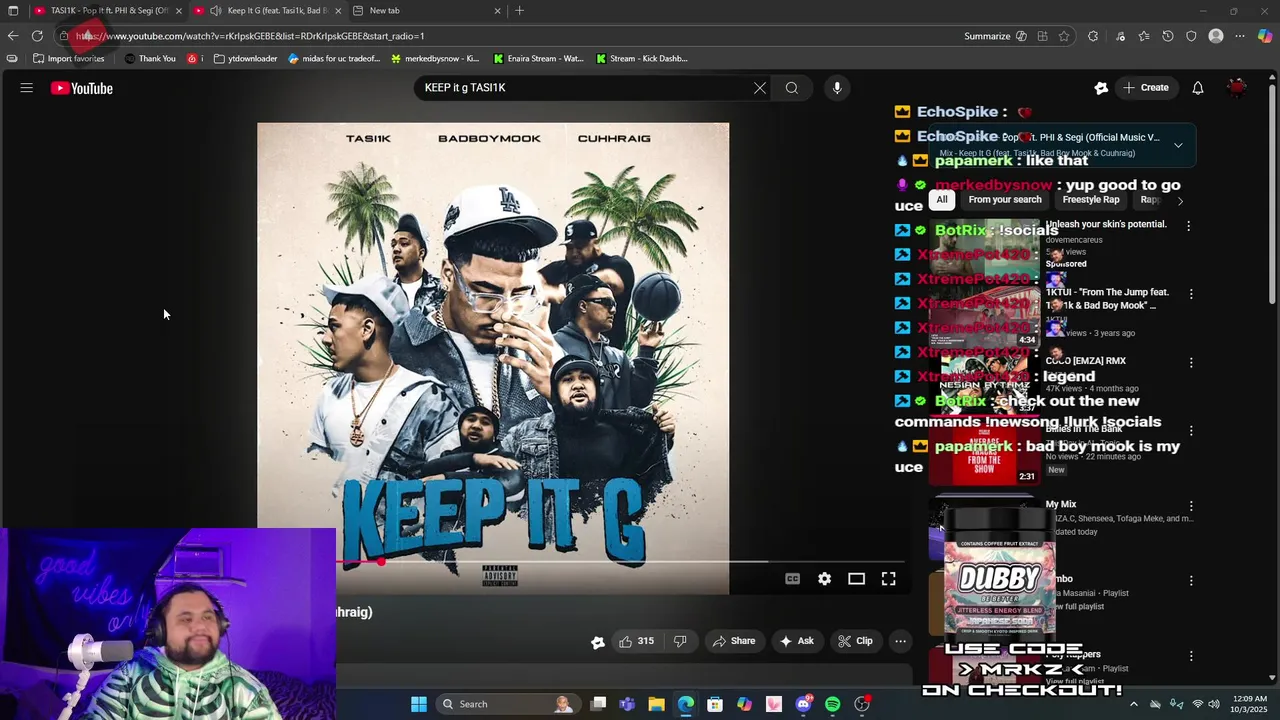Open the Enaira Stream bookmark

point(538,59)
